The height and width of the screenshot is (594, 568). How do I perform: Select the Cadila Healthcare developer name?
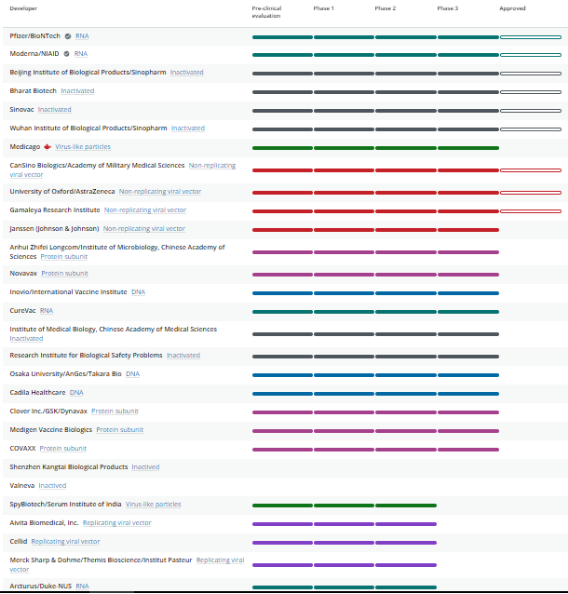click(x=38, y=393)
